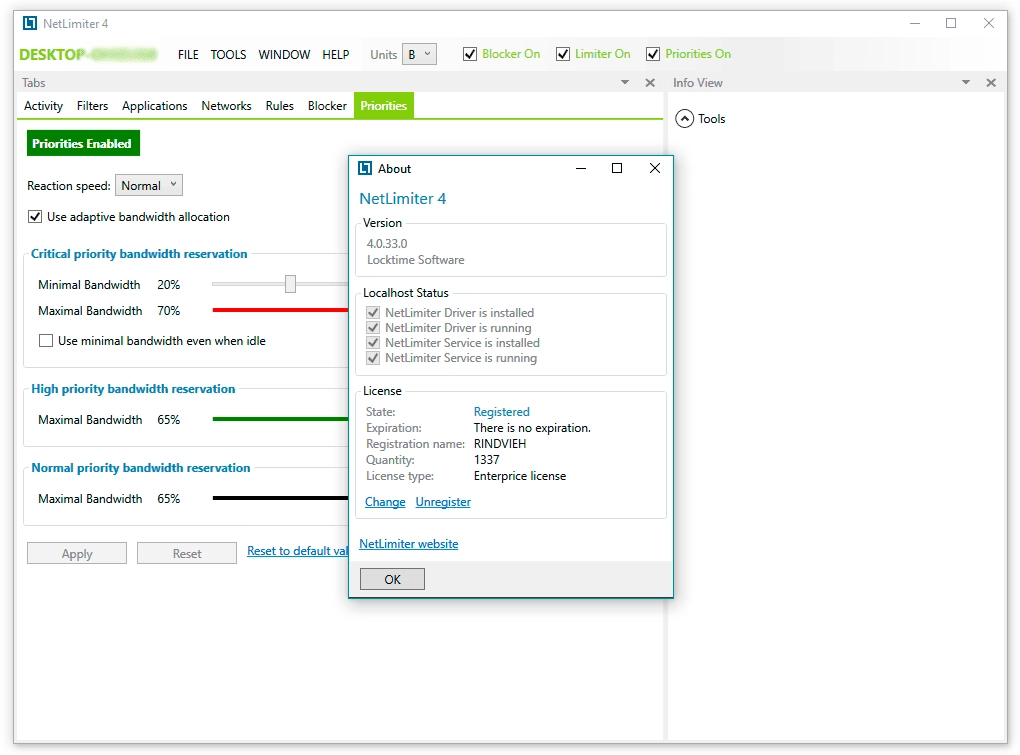Click the Change license link
This screenshot has width=1020, height=755.
point(385,502)
